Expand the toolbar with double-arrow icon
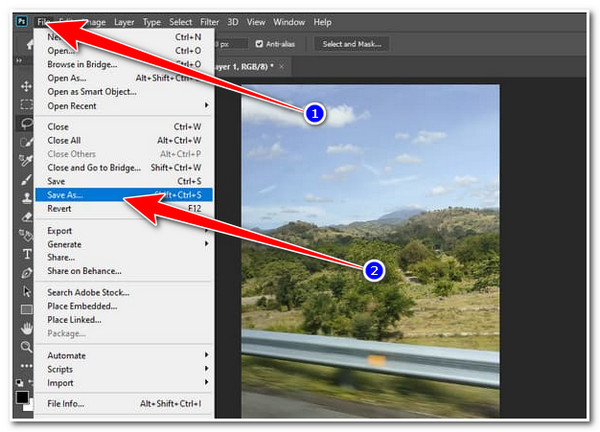 tap(18, 60)
